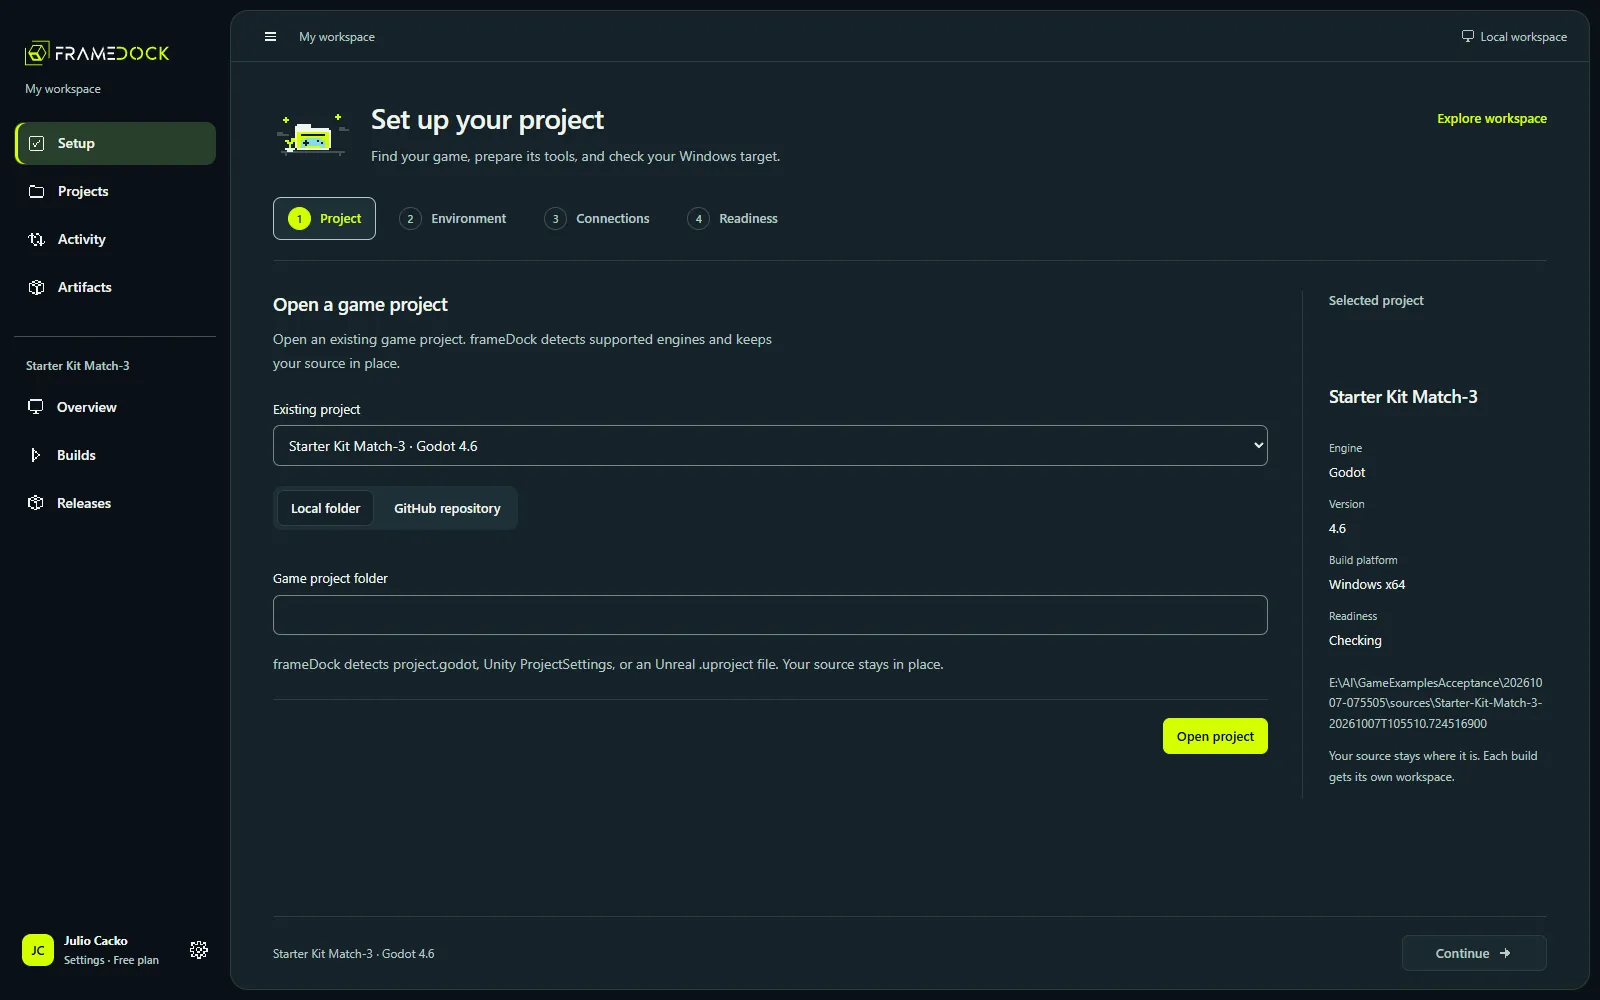Click the pixel game folder illustration
Screen dimensions: 1600x1000
tap(312, 136)
